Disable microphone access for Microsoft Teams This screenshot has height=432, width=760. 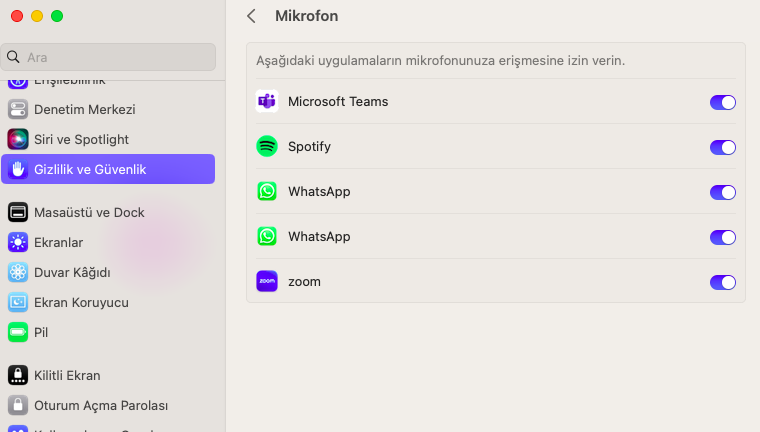point(722,102)
